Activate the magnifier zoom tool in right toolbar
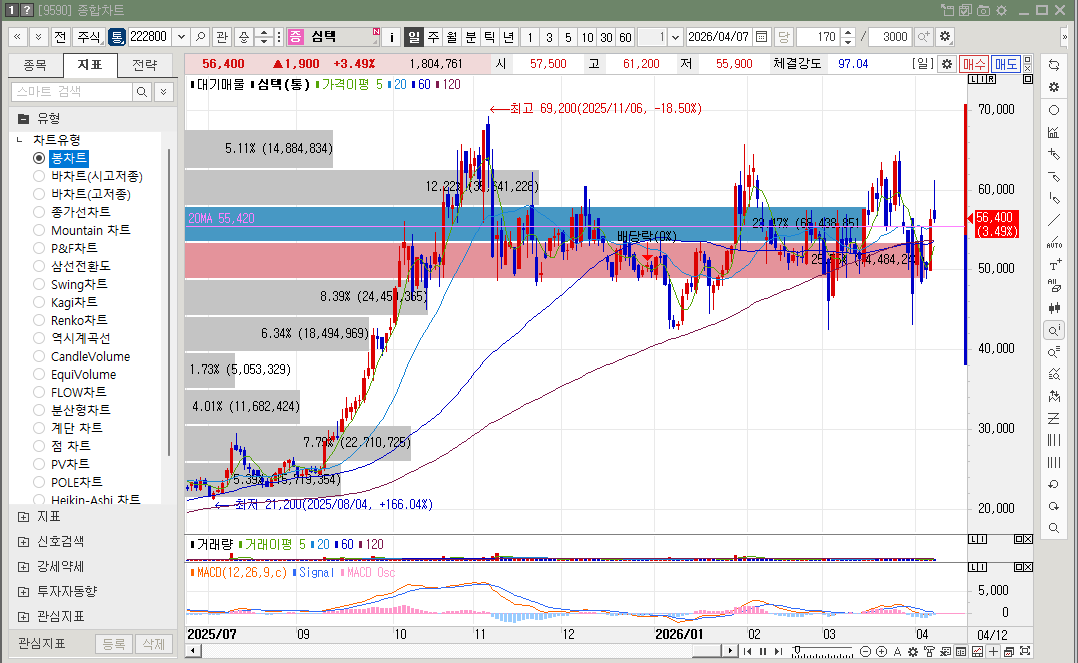The height and width of the screenshot is (663, 1078). 1053,330
